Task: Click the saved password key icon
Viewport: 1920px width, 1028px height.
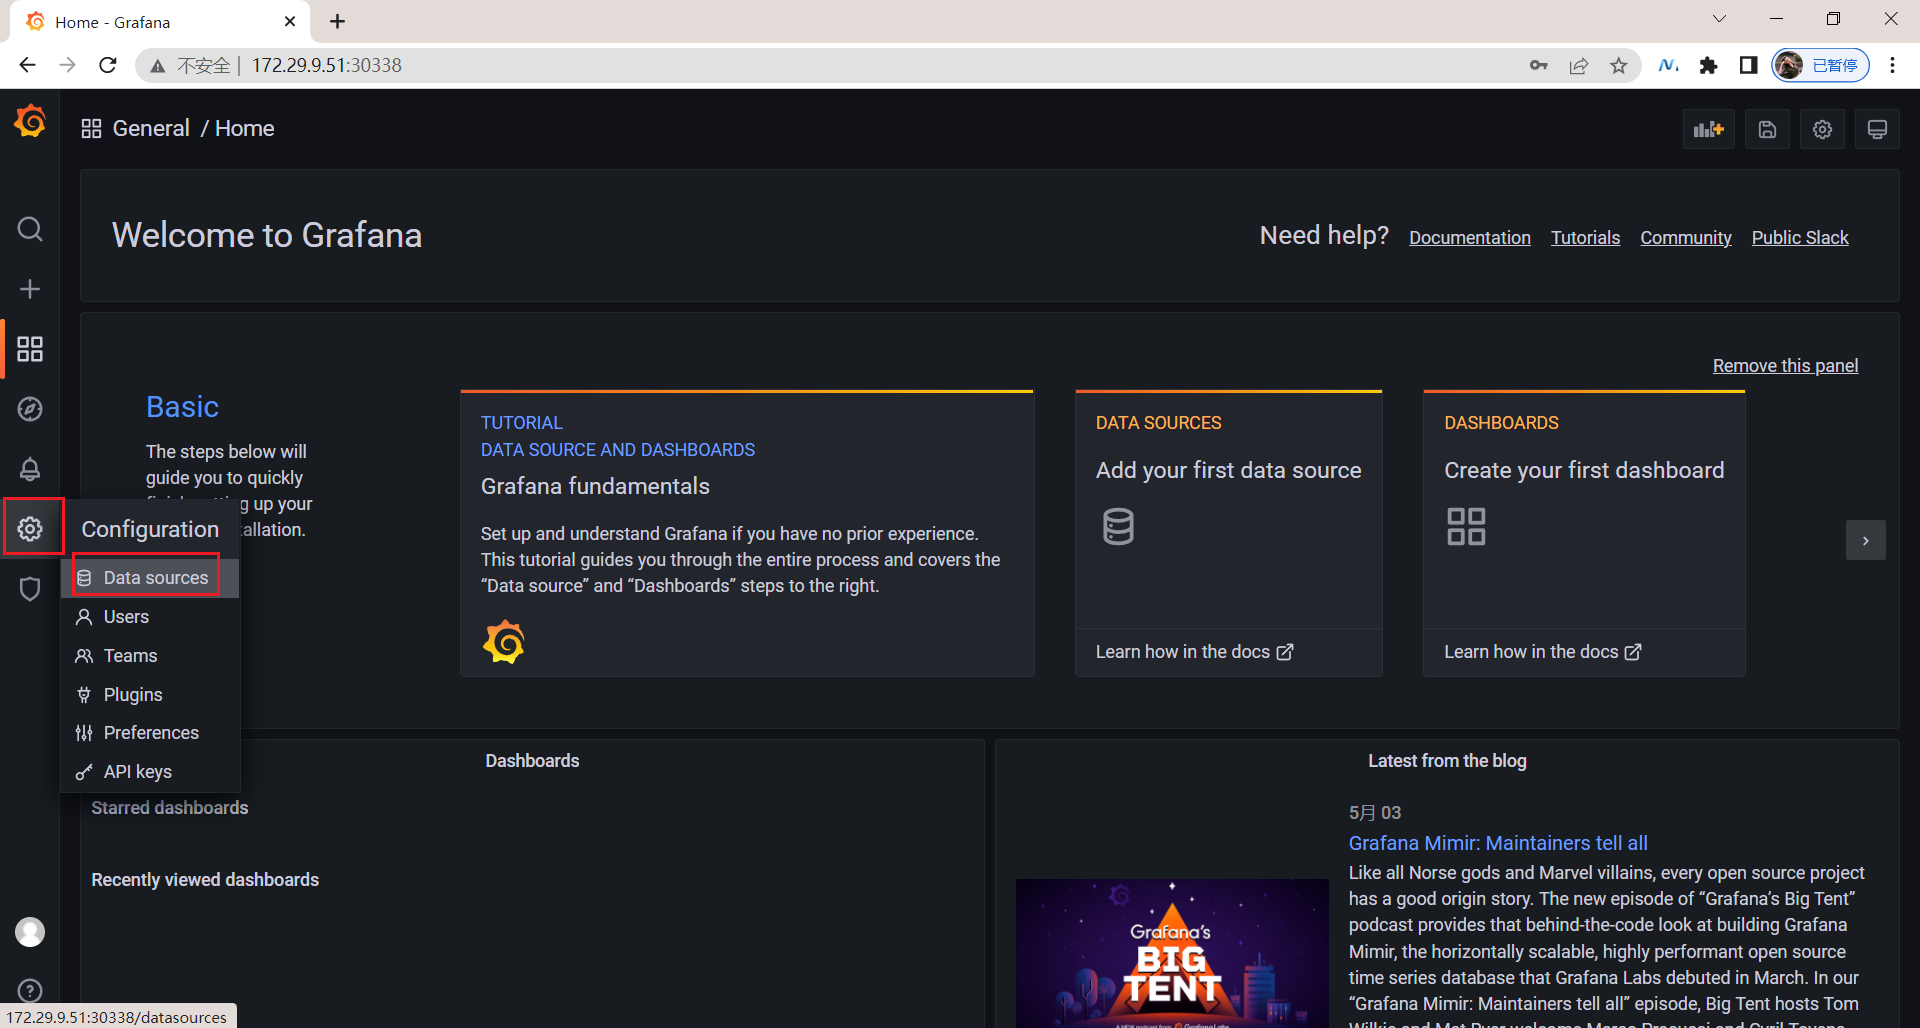Action: tap(1539, 66)
